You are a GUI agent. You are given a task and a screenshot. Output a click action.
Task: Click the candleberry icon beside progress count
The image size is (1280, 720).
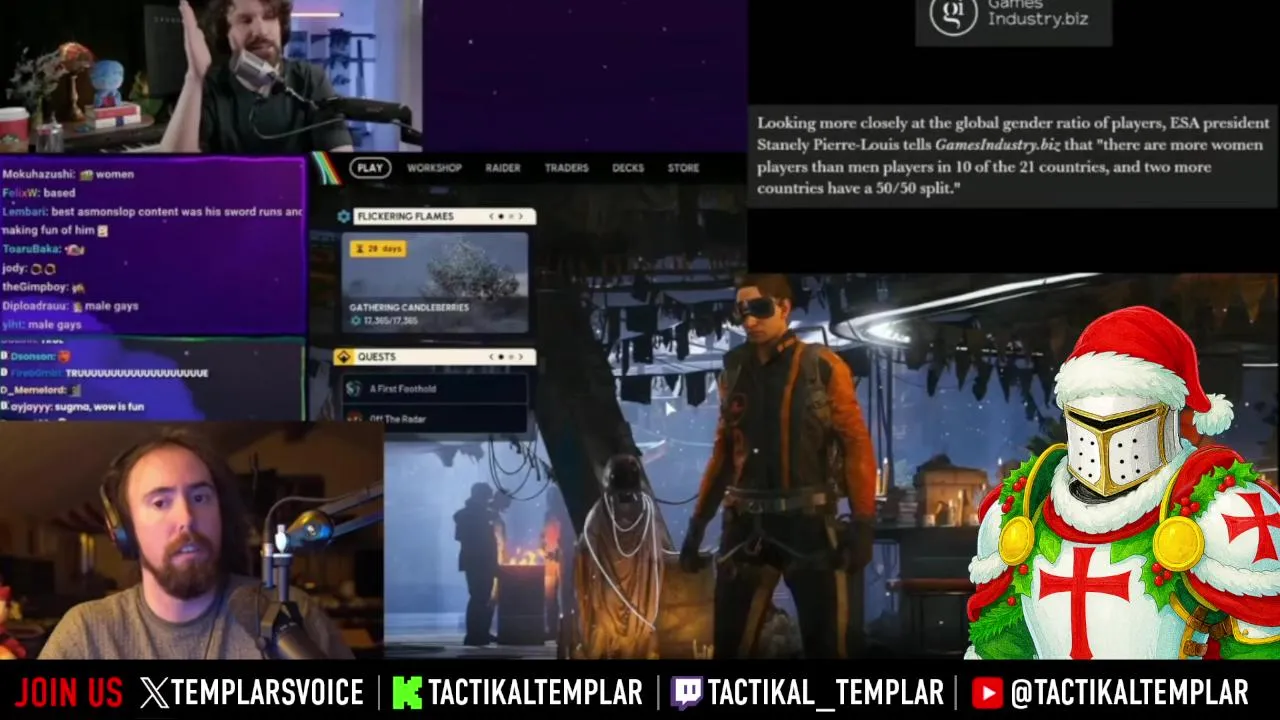[x=356, y=321]
